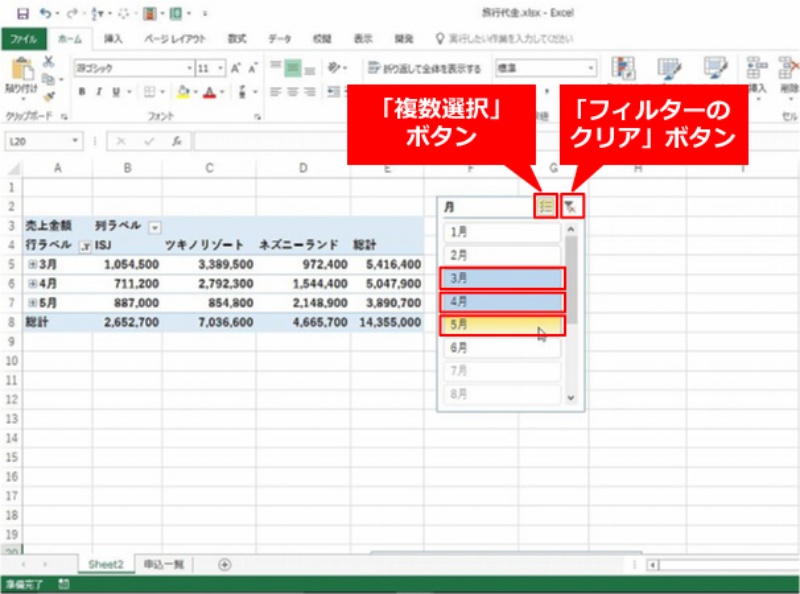Open the fill color tool

182,92
